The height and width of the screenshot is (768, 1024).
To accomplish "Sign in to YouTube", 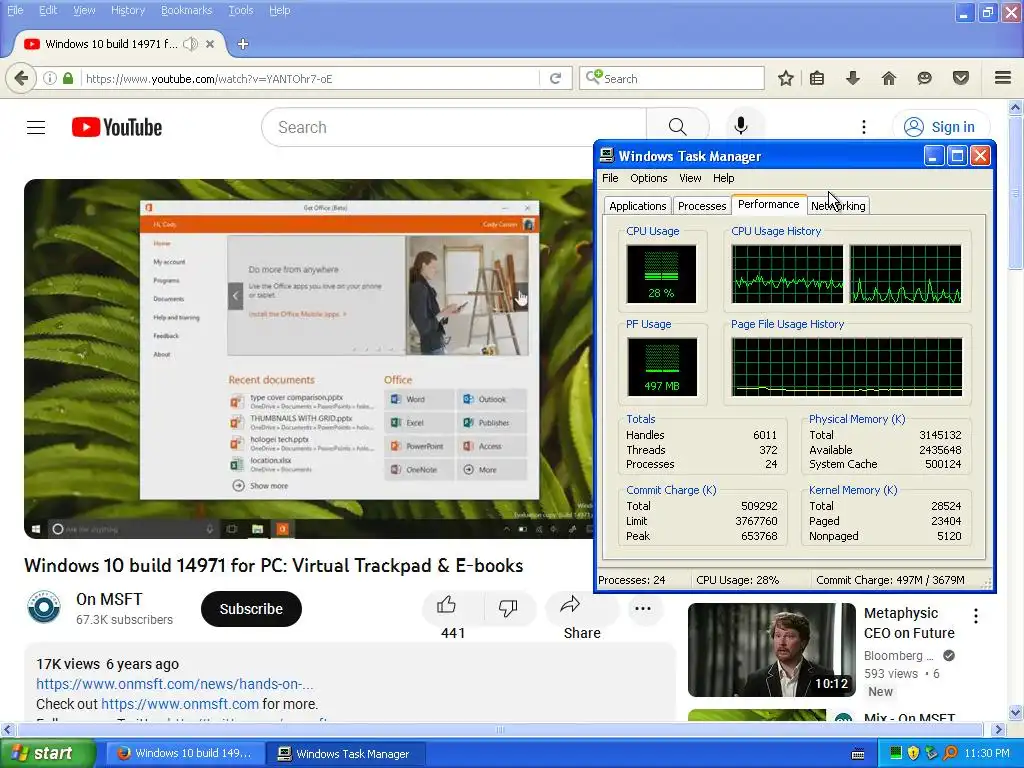I will (x=941, y=127).
